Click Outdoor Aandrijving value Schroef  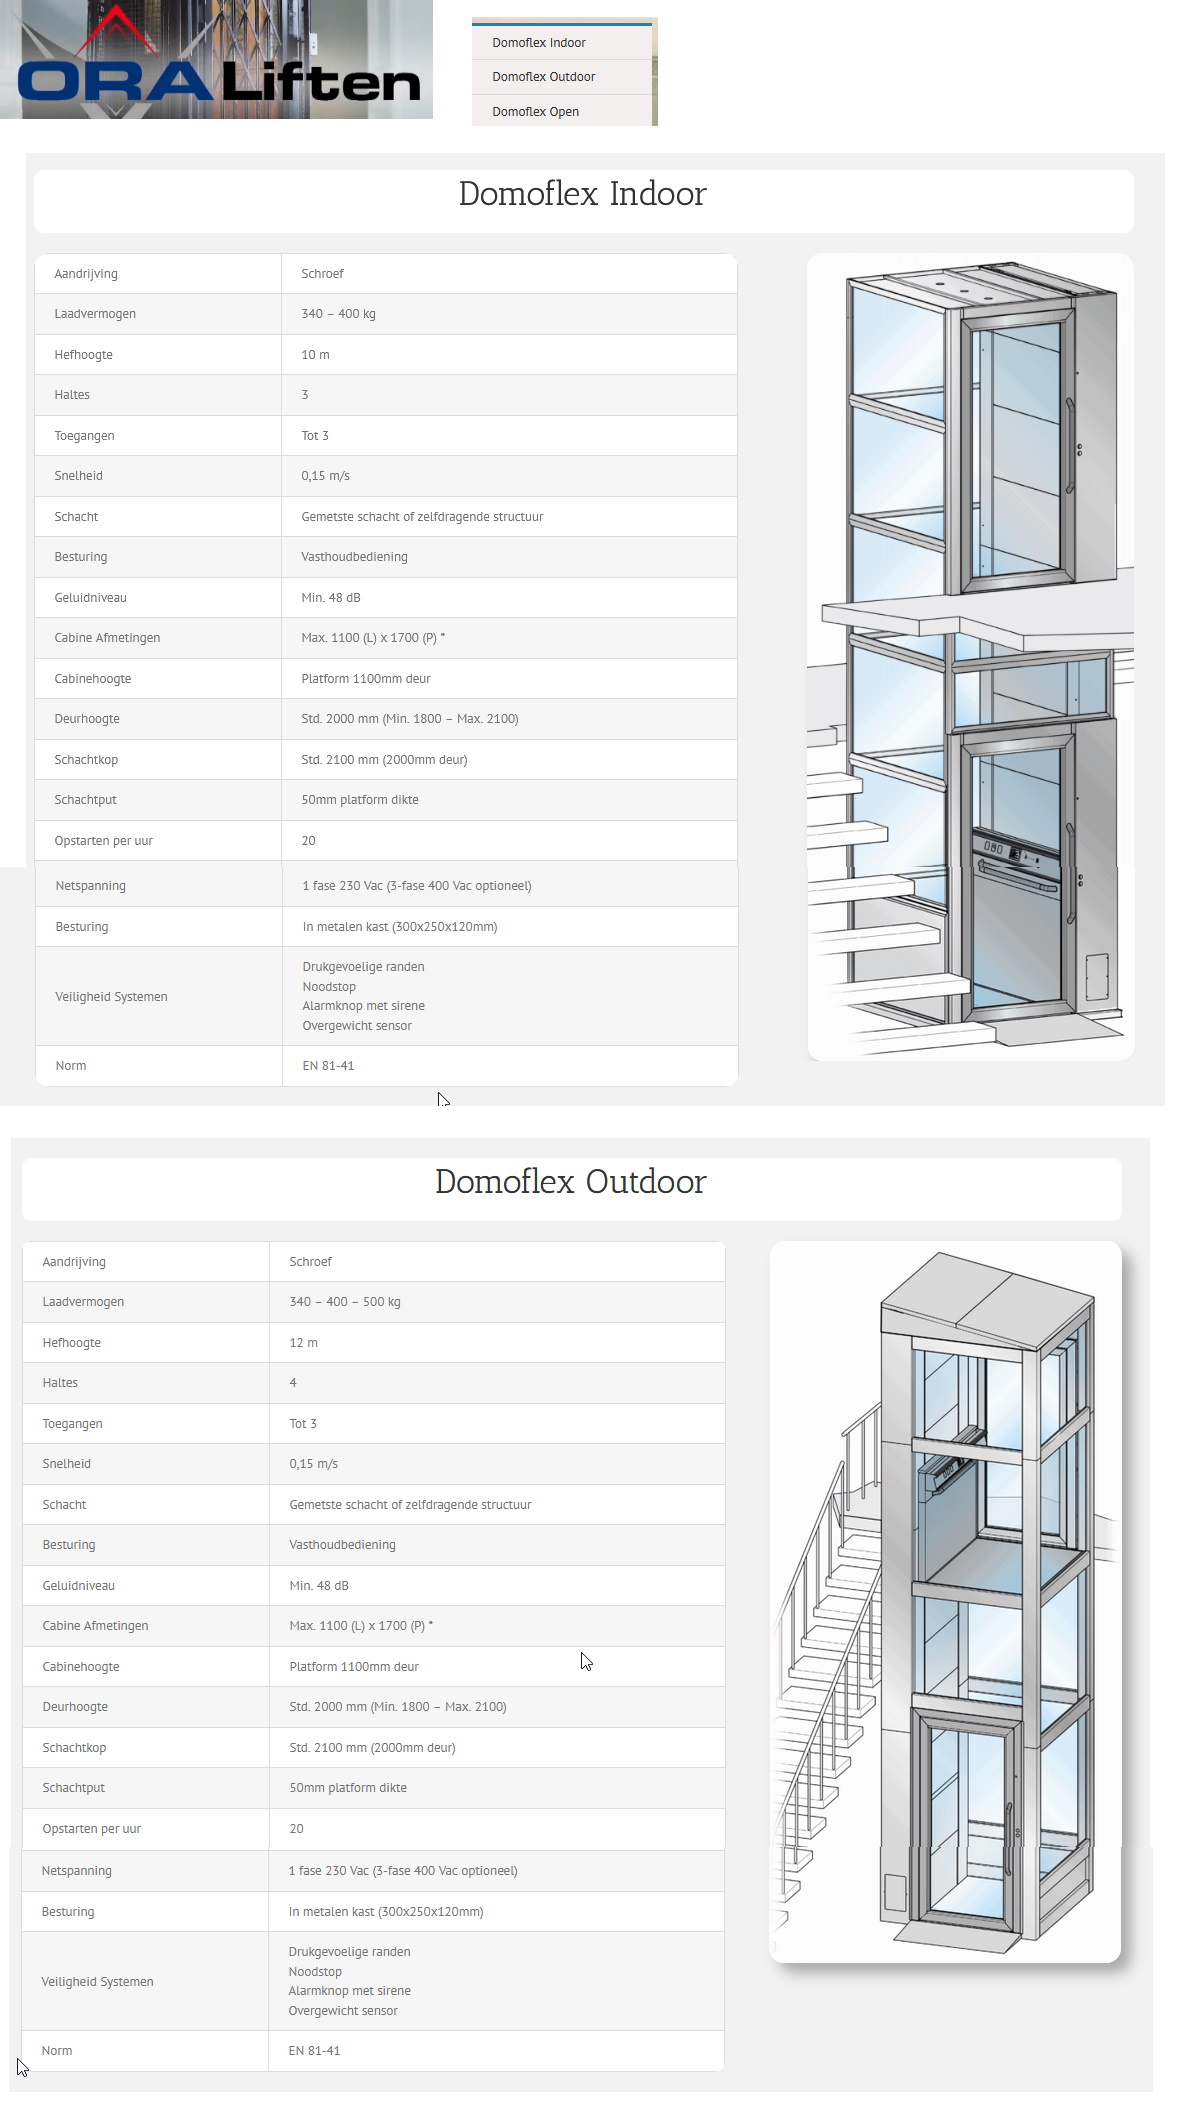point(310,1262)
